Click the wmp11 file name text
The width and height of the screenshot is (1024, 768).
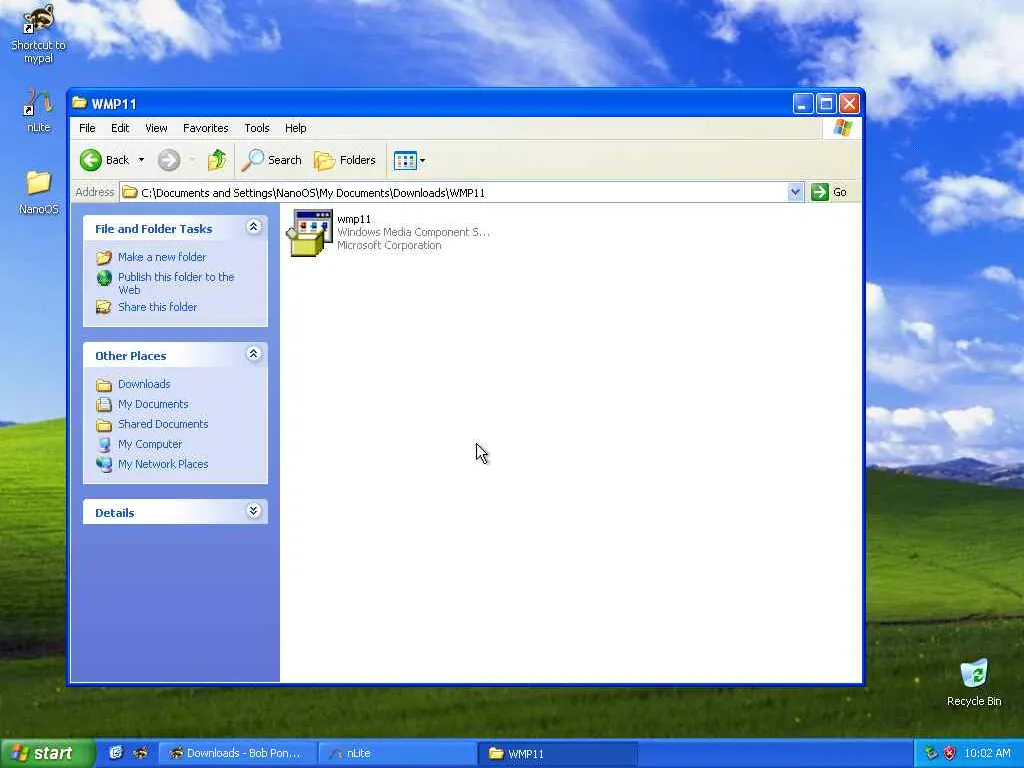(354, 219)
